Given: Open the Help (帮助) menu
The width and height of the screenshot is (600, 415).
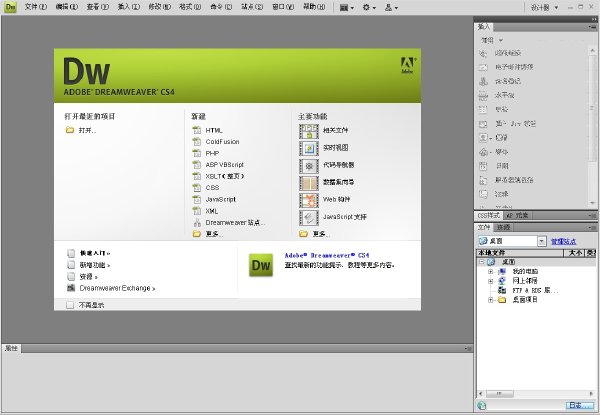Looking at the screenshot, I should click(314, 7).
